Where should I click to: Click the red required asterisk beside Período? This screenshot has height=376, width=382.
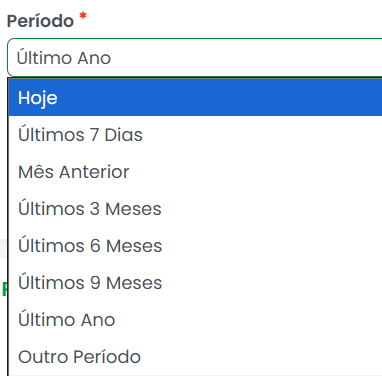83,15
